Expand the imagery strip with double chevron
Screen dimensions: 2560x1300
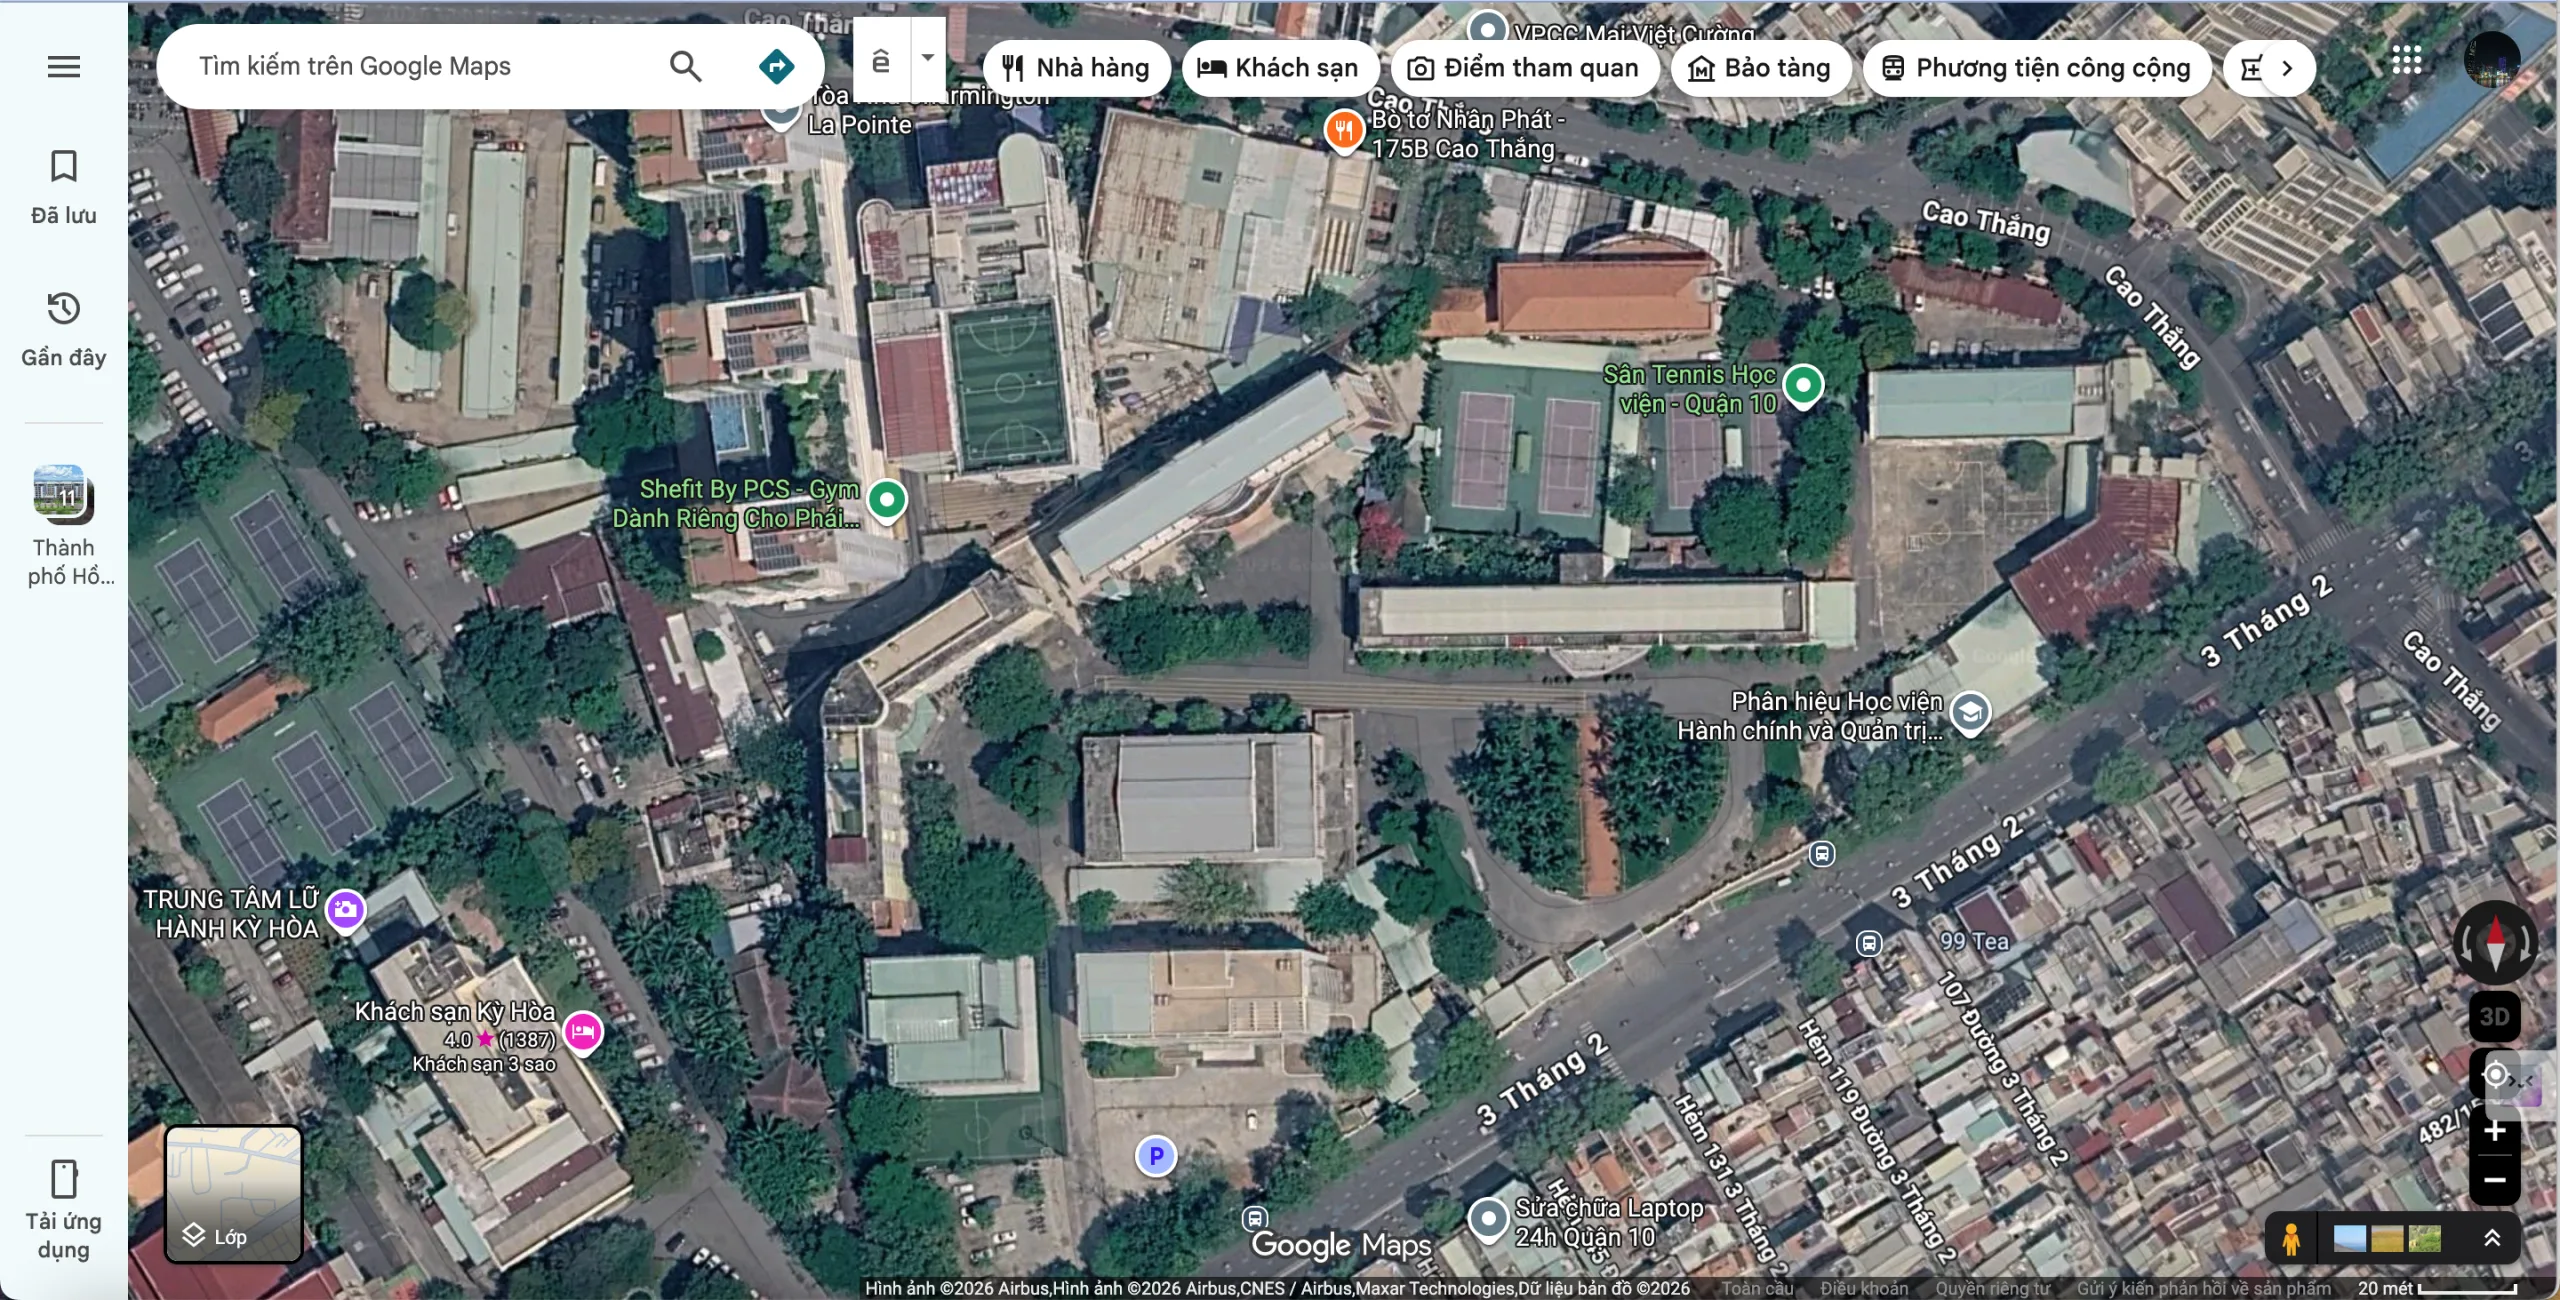[x=2492, y=1238]
